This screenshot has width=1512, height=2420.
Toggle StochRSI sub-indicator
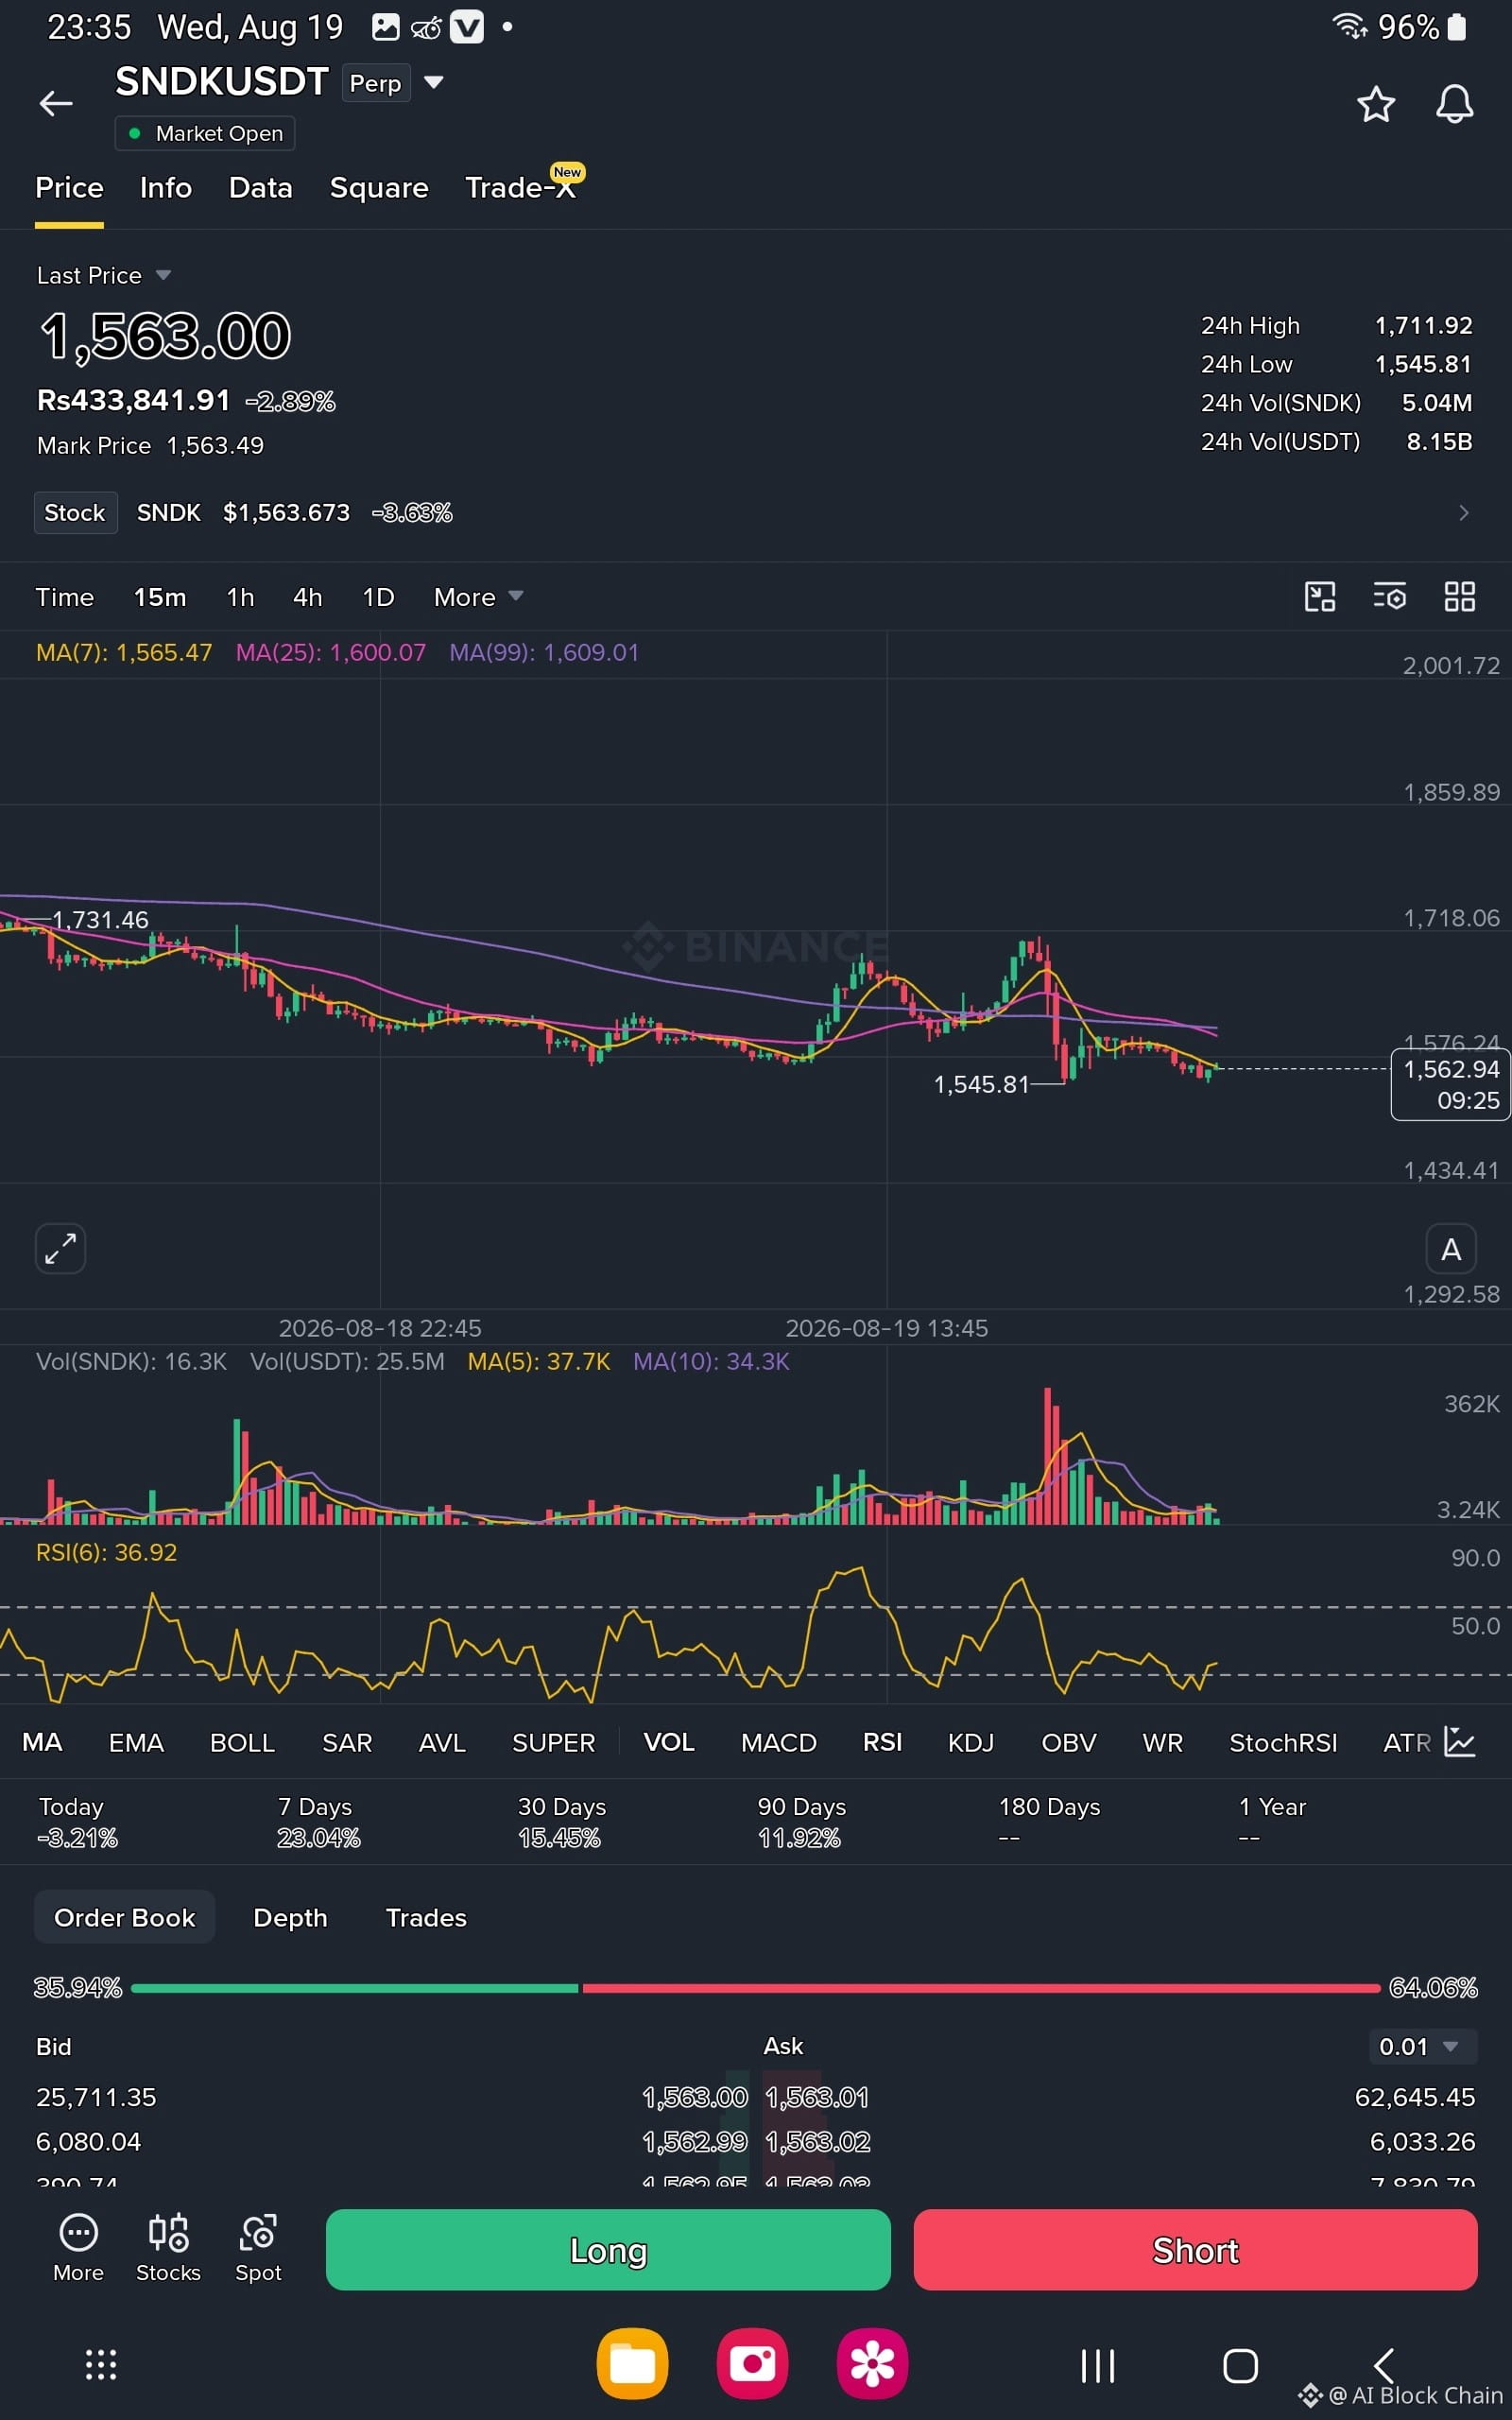tap(1283, 1742)
